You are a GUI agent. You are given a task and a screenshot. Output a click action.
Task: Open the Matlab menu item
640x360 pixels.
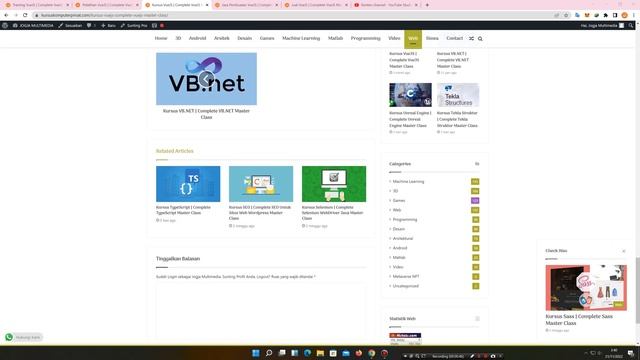(x=335, y=38)
